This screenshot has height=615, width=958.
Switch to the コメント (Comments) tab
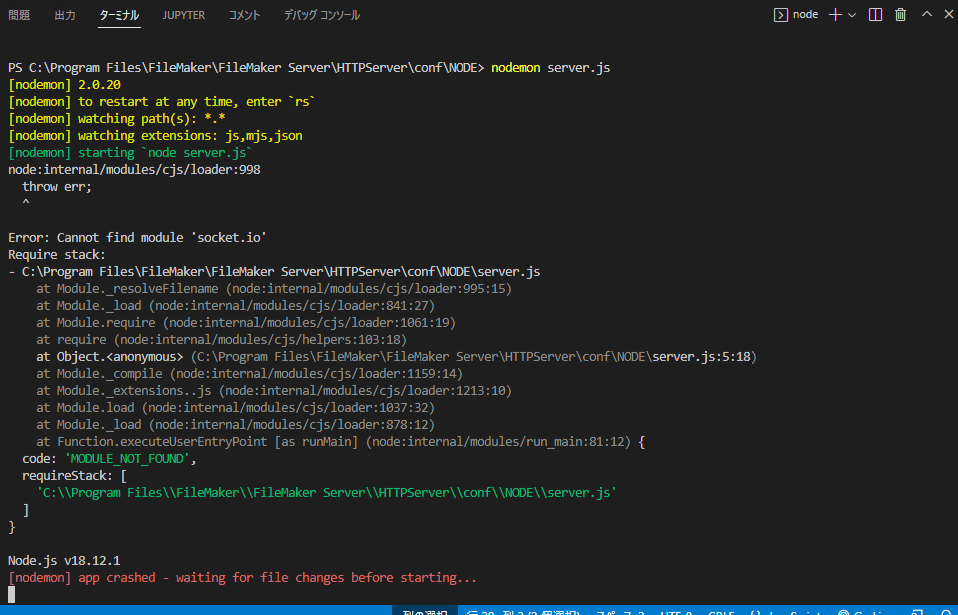pyautogui.click(x=244, y=15)
